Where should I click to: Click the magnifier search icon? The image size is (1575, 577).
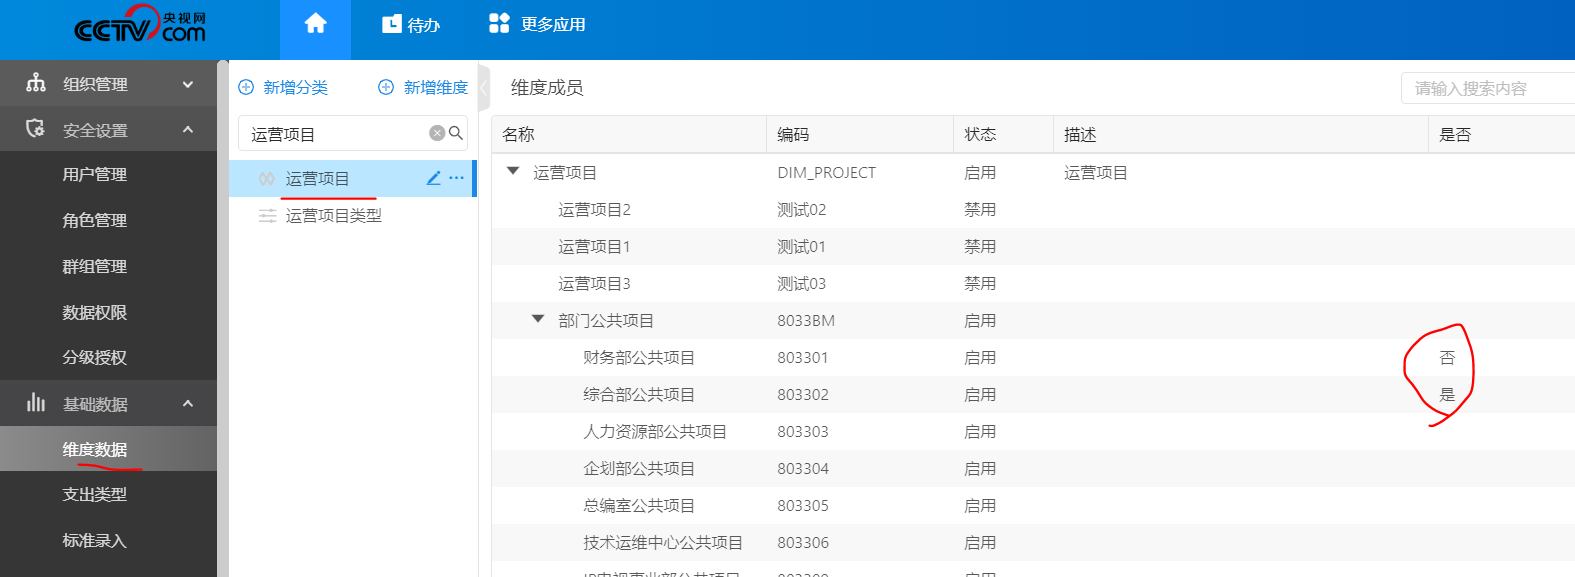(x=456, y=133)
